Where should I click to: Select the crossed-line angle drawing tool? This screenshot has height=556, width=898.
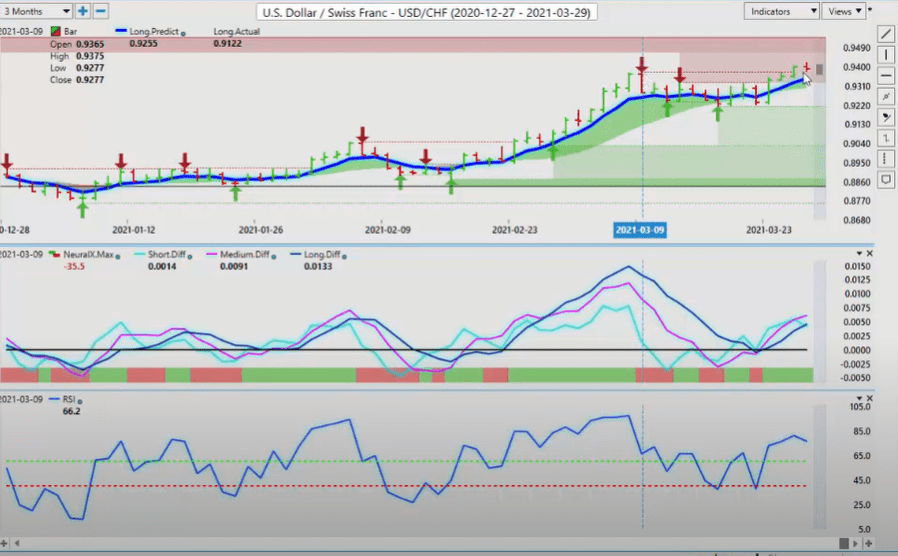tap(885, 96)
